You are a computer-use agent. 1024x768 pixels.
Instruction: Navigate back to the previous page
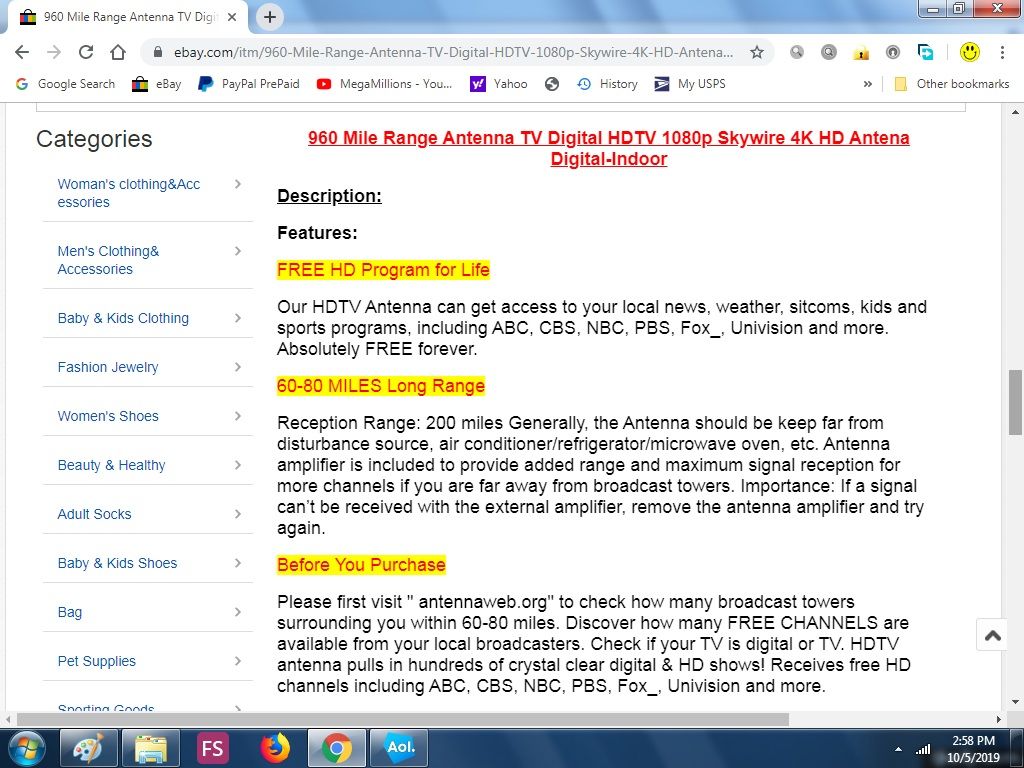point(22,52)
